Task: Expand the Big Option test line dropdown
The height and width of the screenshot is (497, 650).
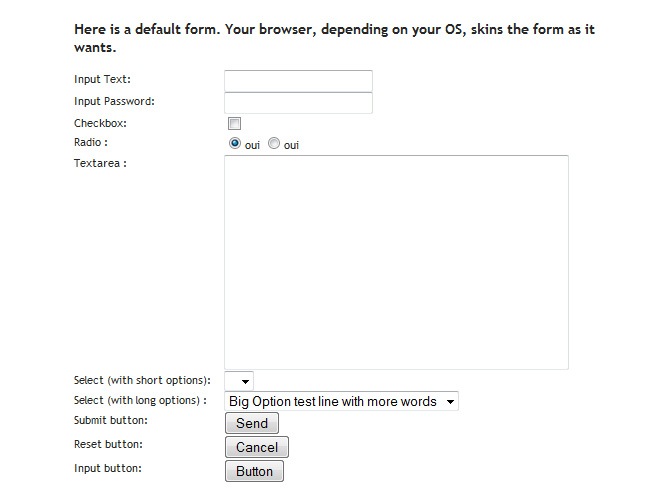Action: tap(341, 402)
